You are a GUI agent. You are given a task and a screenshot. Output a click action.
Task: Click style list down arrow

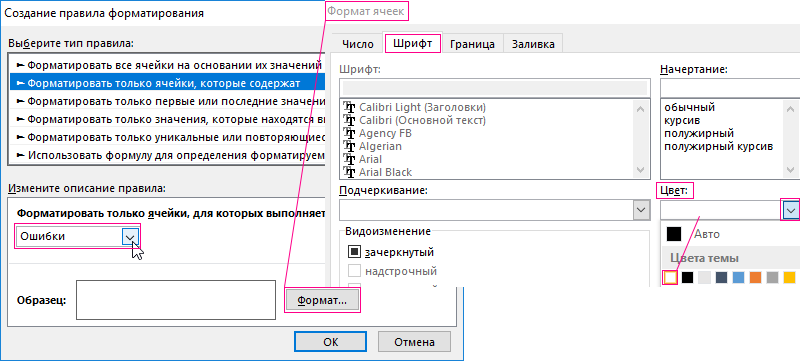pyautogui.click(x=791, y=170)
